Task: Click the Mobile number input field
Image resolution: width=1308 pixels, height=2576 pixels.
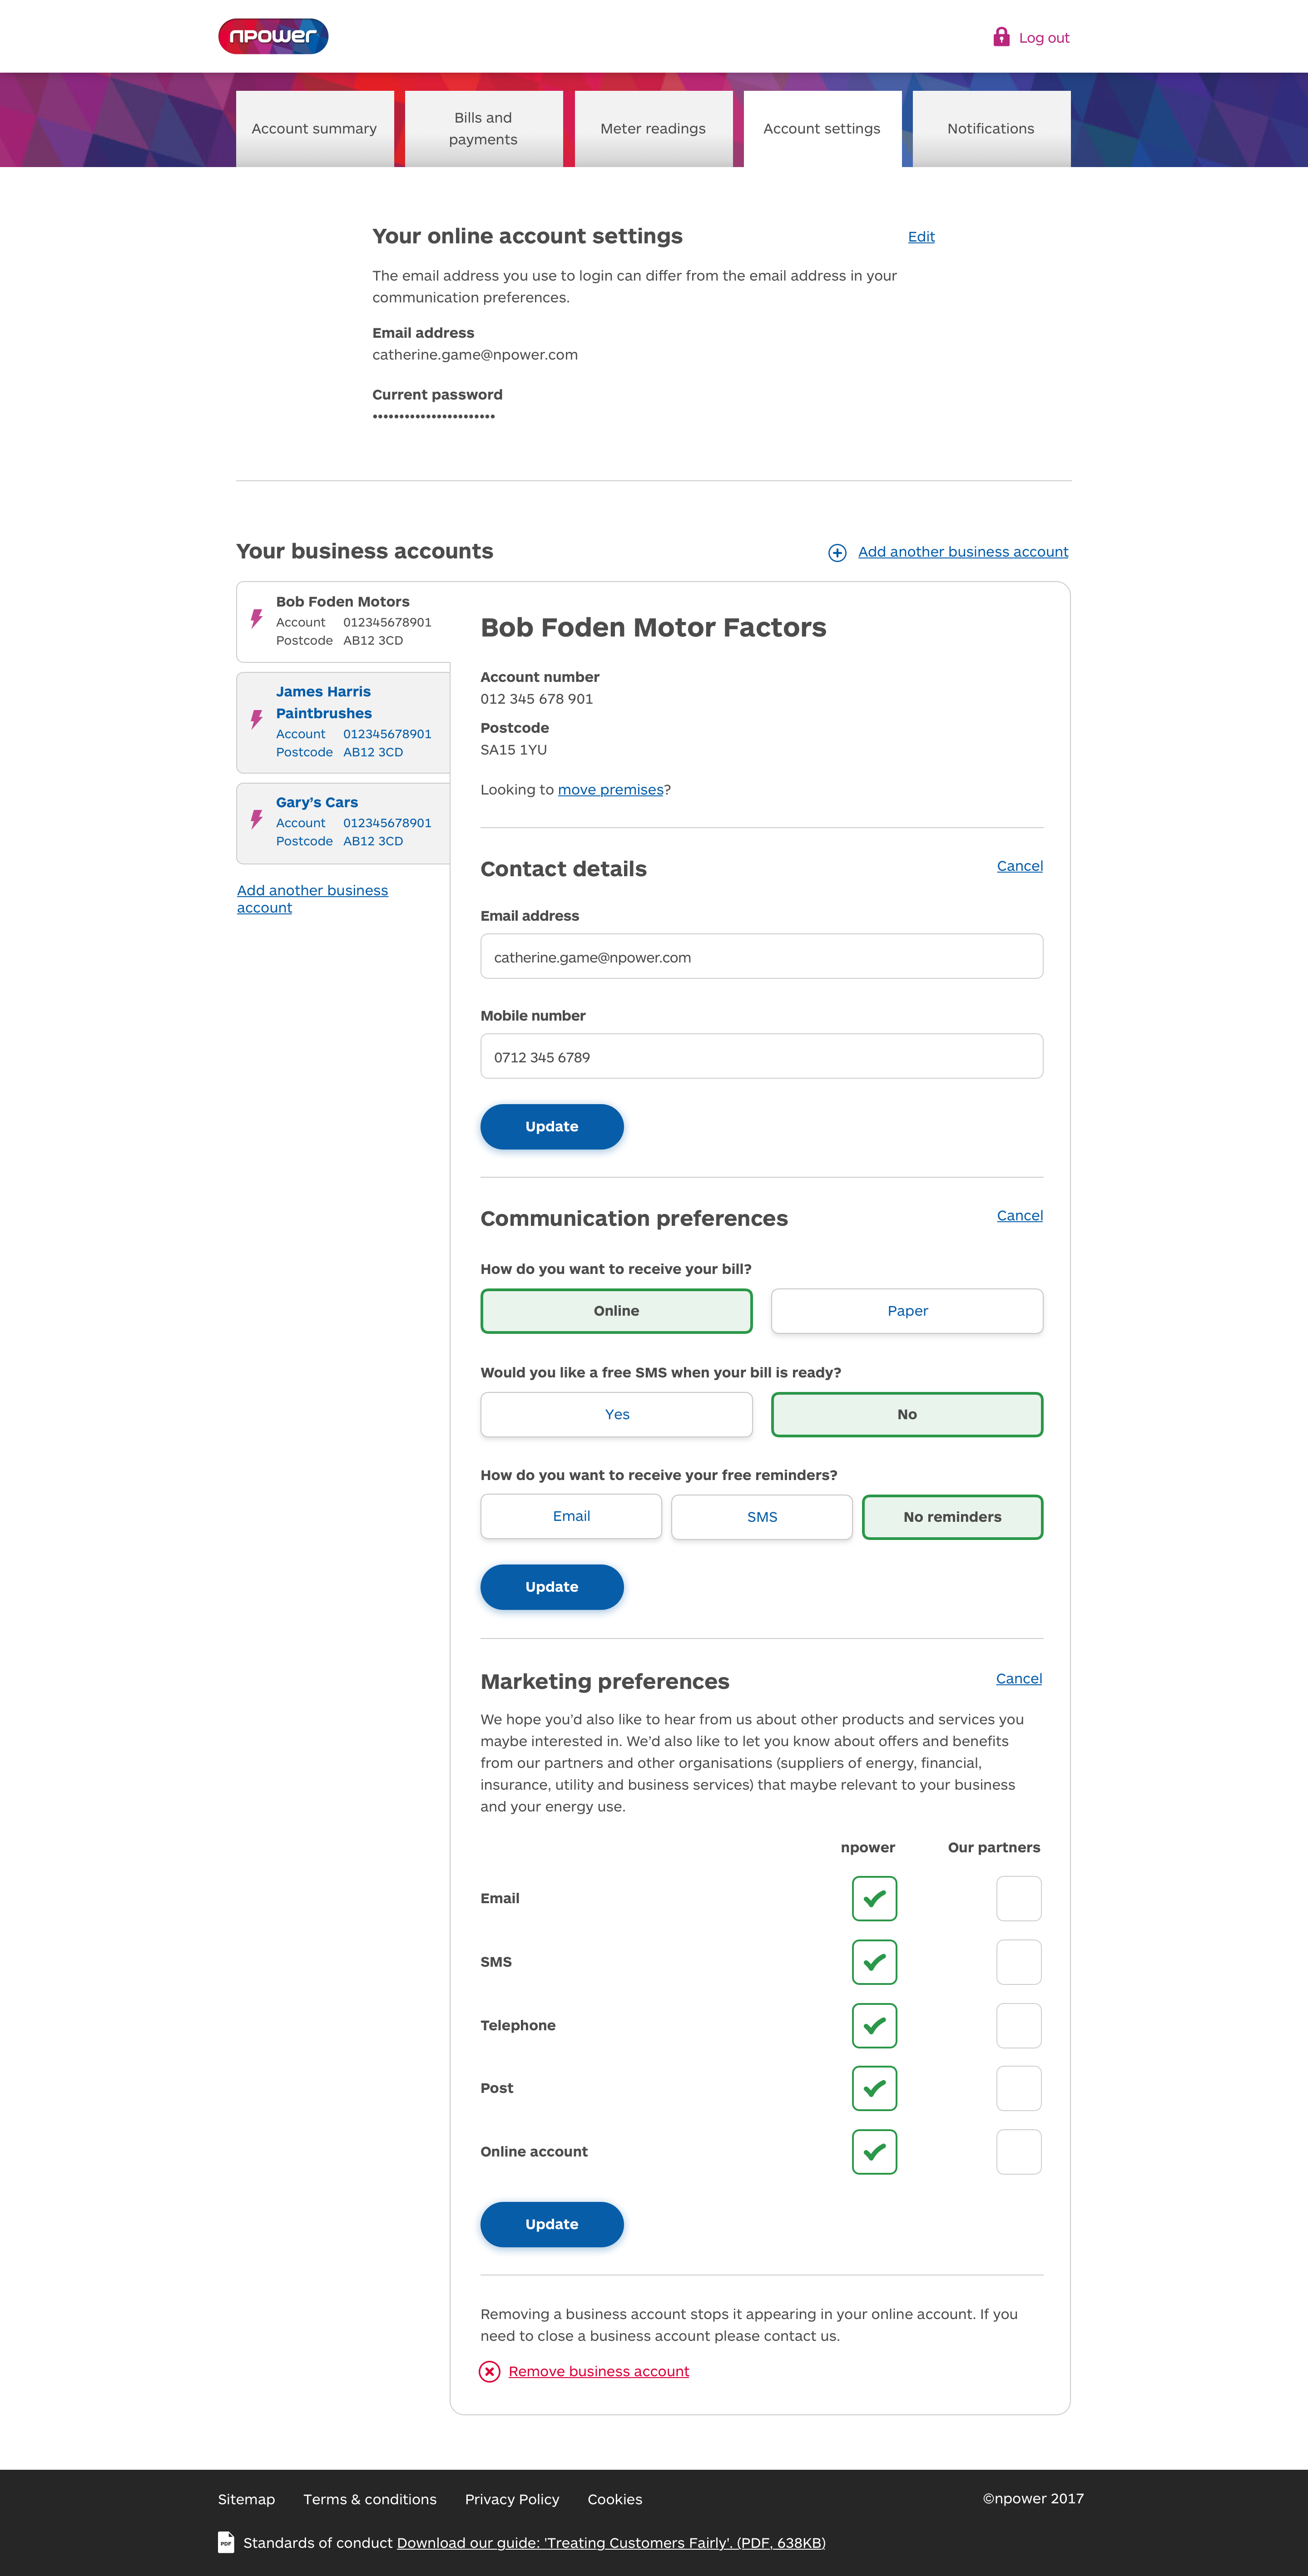Action: point(761,1056)
